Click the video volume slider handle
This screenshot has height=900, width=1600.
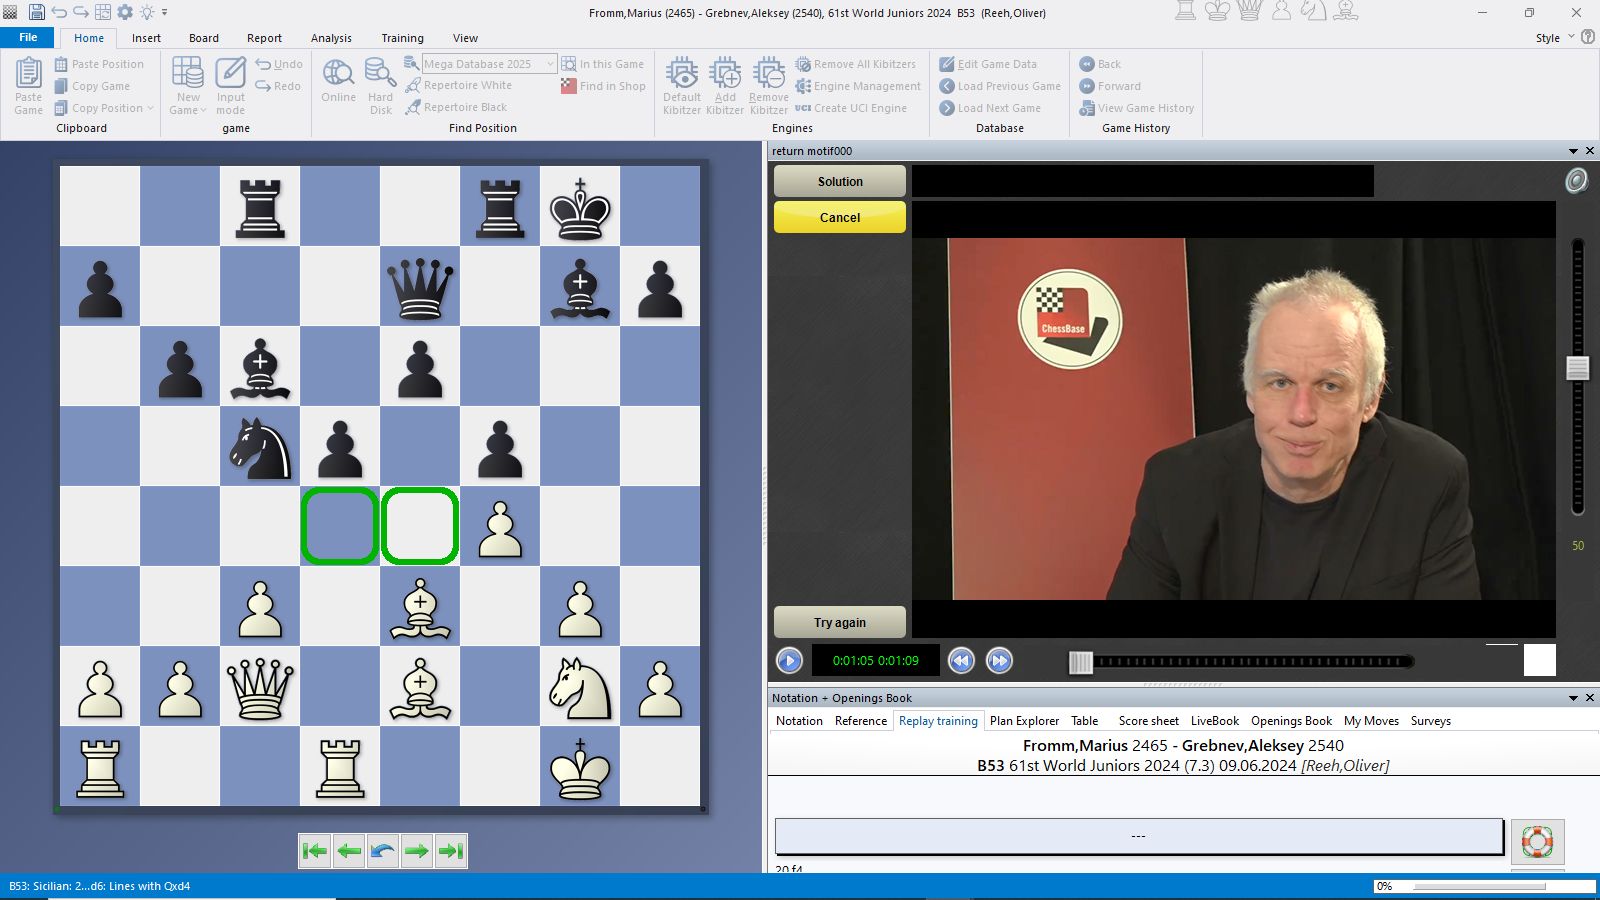click(1577, 368)
